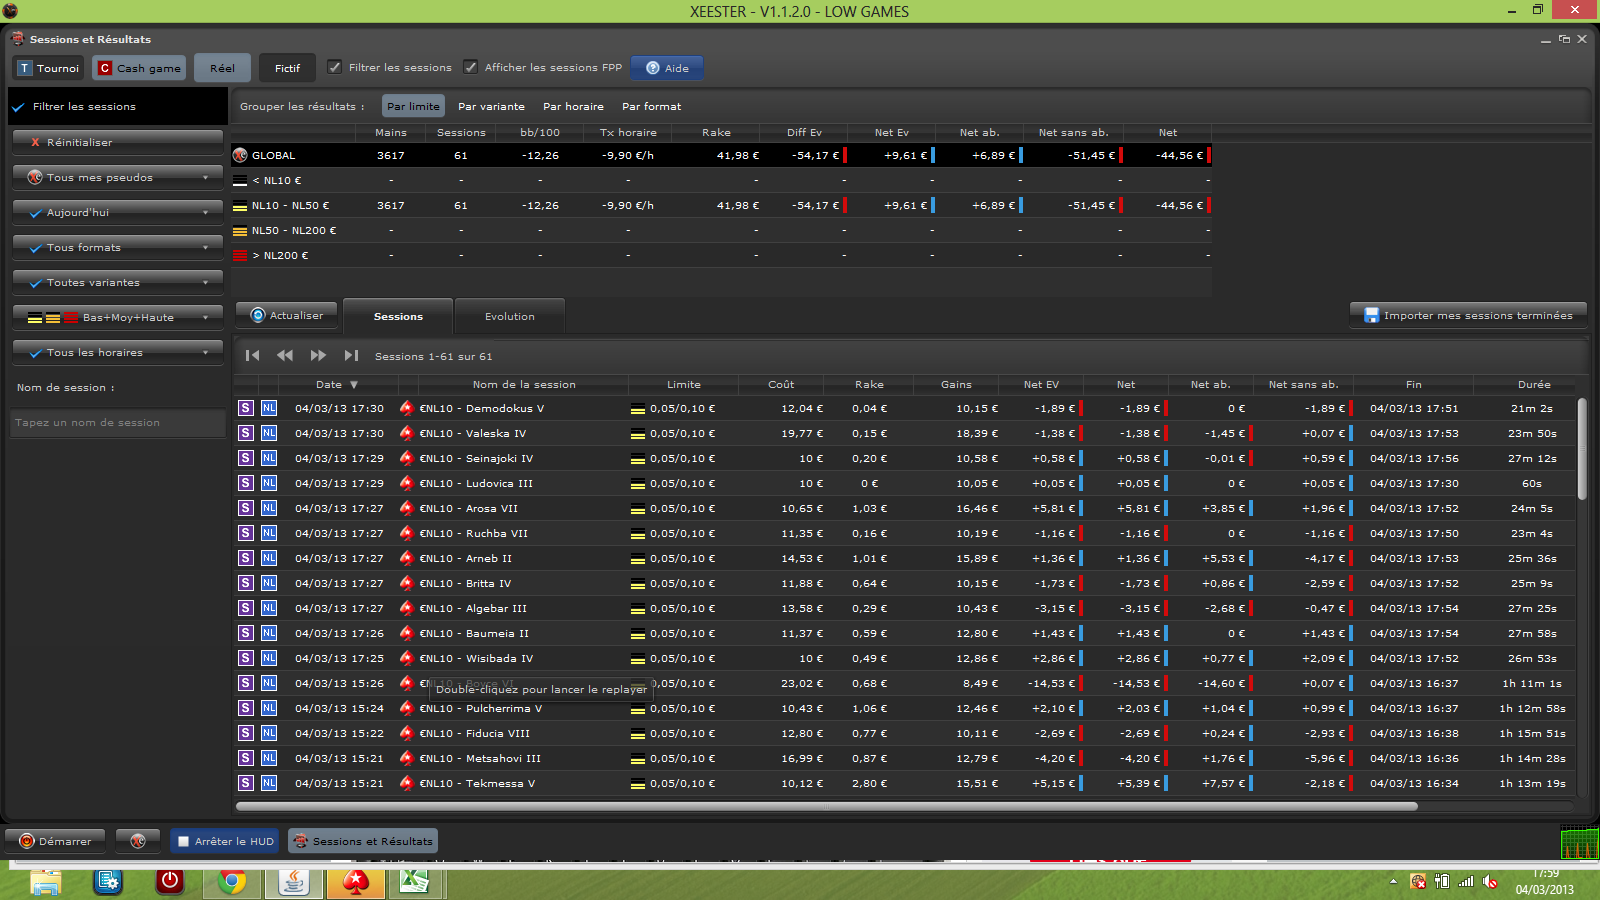Click the NL icon of Valeska IV row
1600x900 pixels.
tap(269, 433)
